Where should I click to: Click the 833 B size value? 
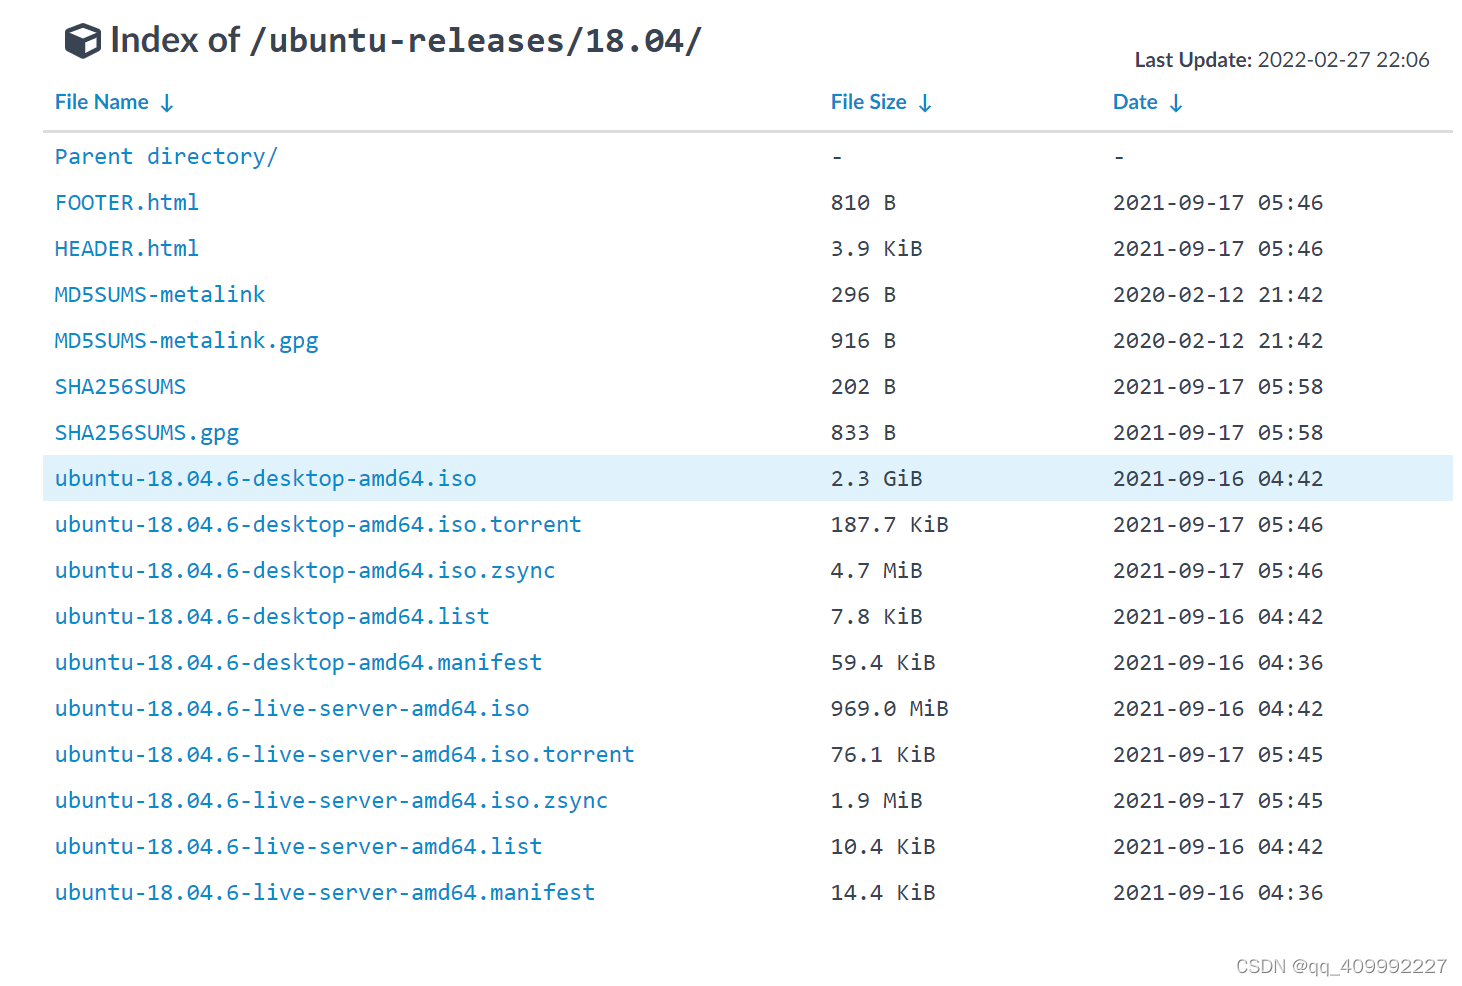point(863,433)
